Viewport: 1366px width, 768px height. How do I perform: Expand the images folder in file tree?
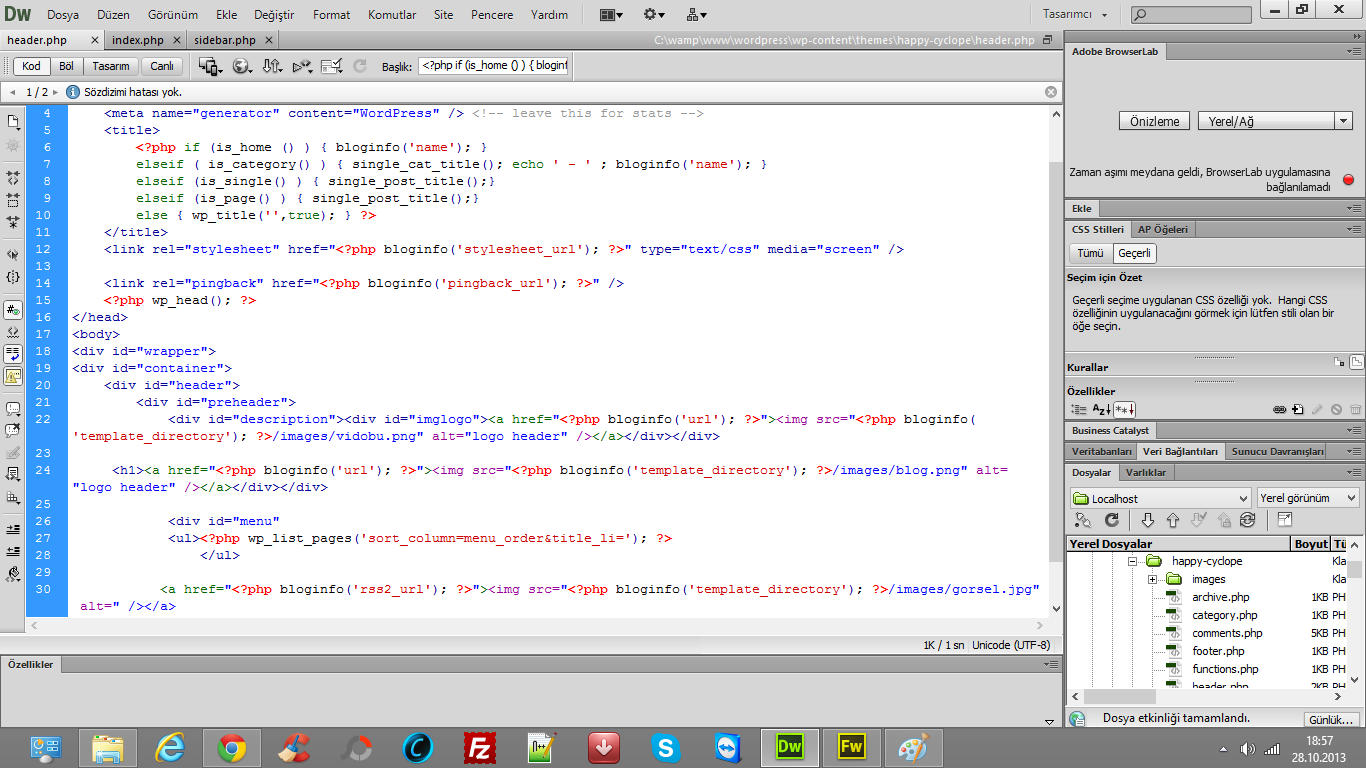(x=1152, y=579)
